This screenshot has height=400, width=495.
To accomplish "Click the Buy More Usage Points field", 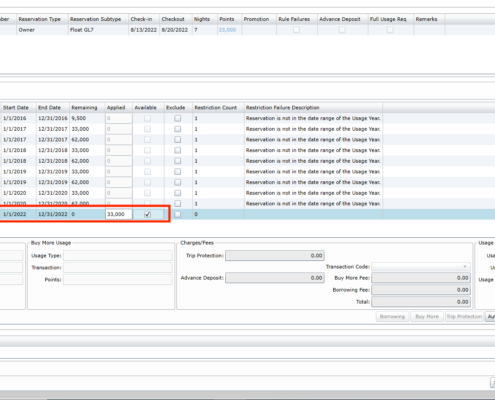I will (x=118, y=280).
